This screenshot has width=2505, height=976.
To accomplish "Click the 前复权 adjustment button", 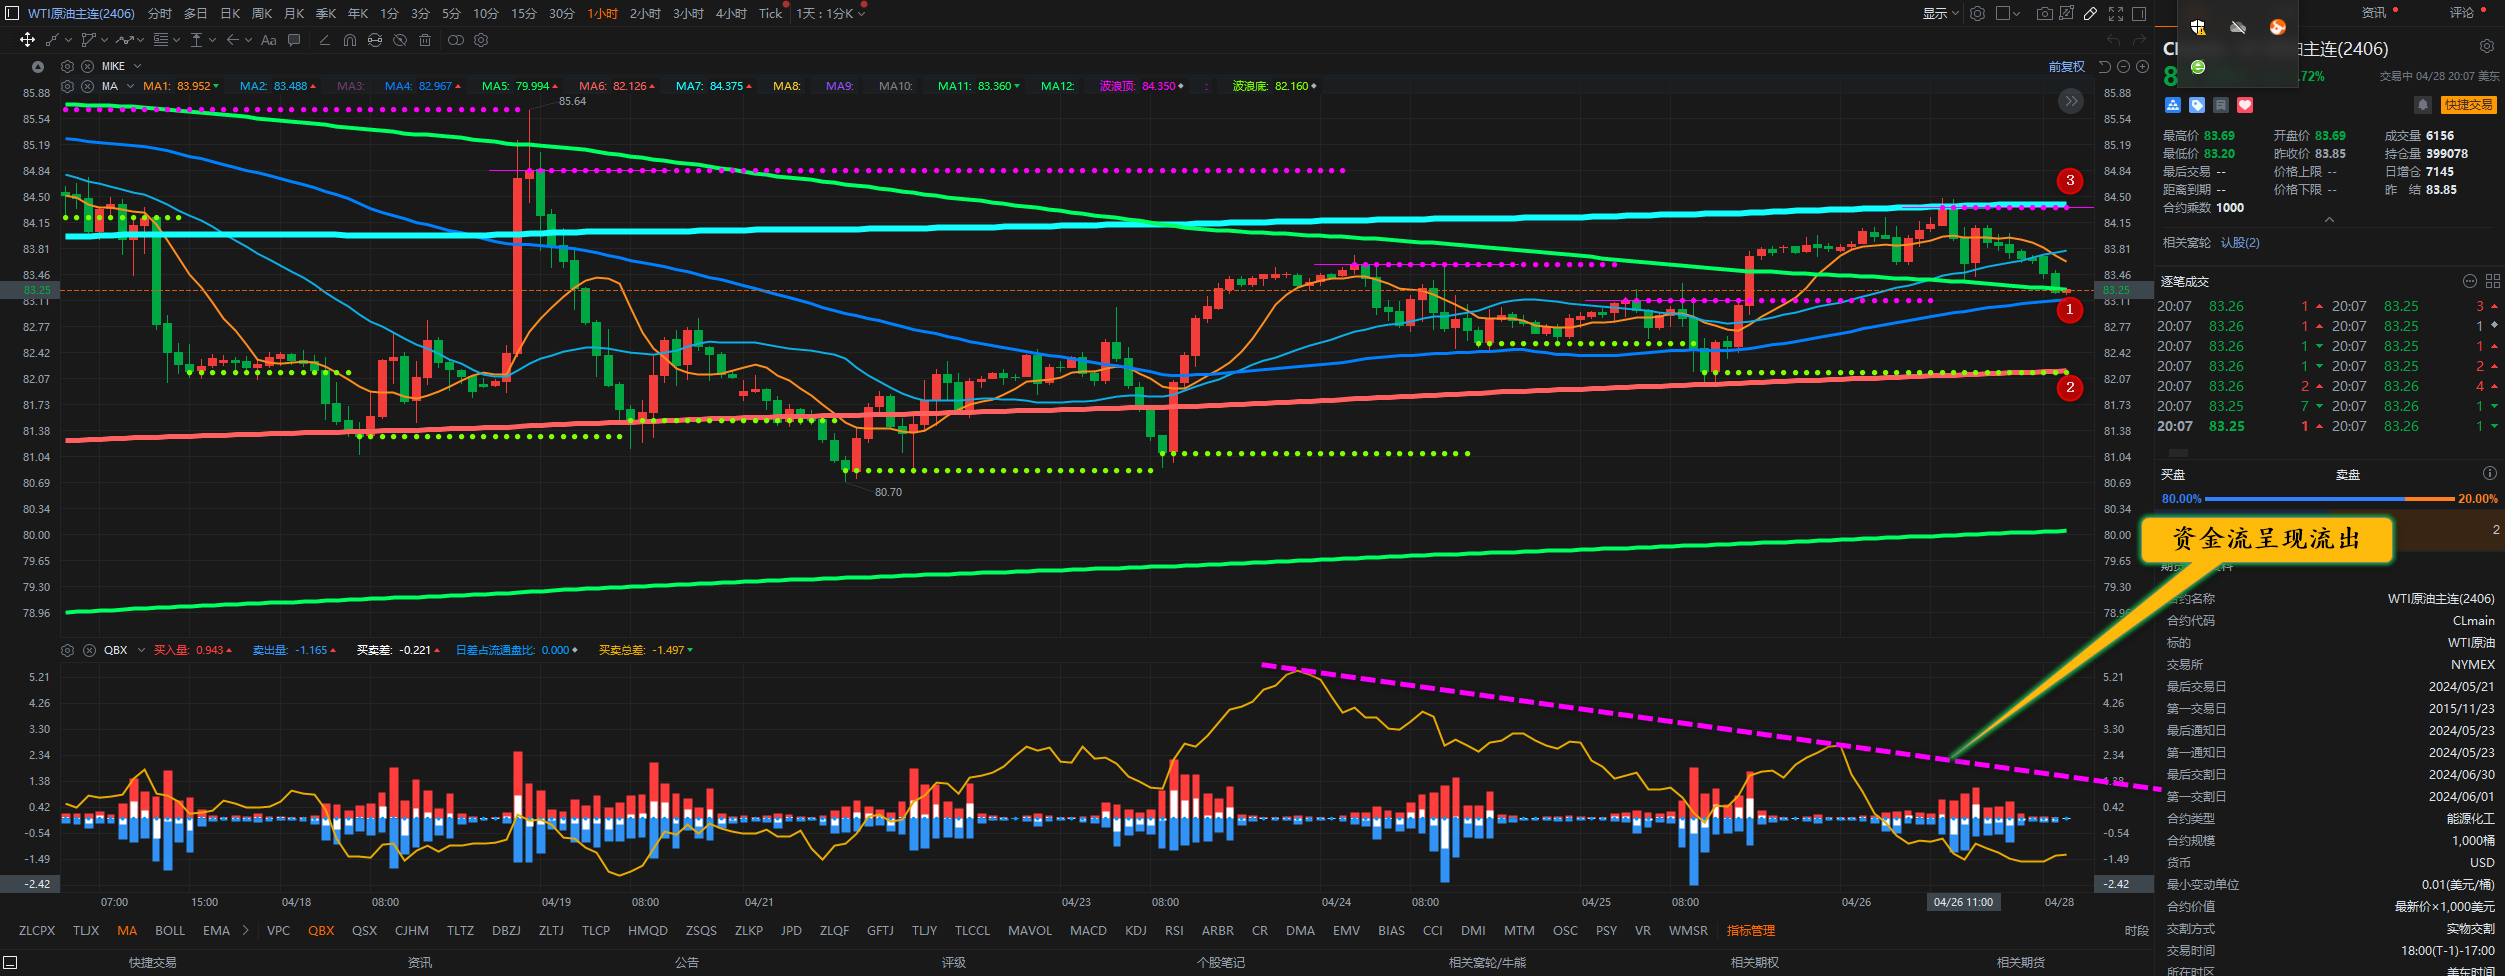I will pos(2067,67).
